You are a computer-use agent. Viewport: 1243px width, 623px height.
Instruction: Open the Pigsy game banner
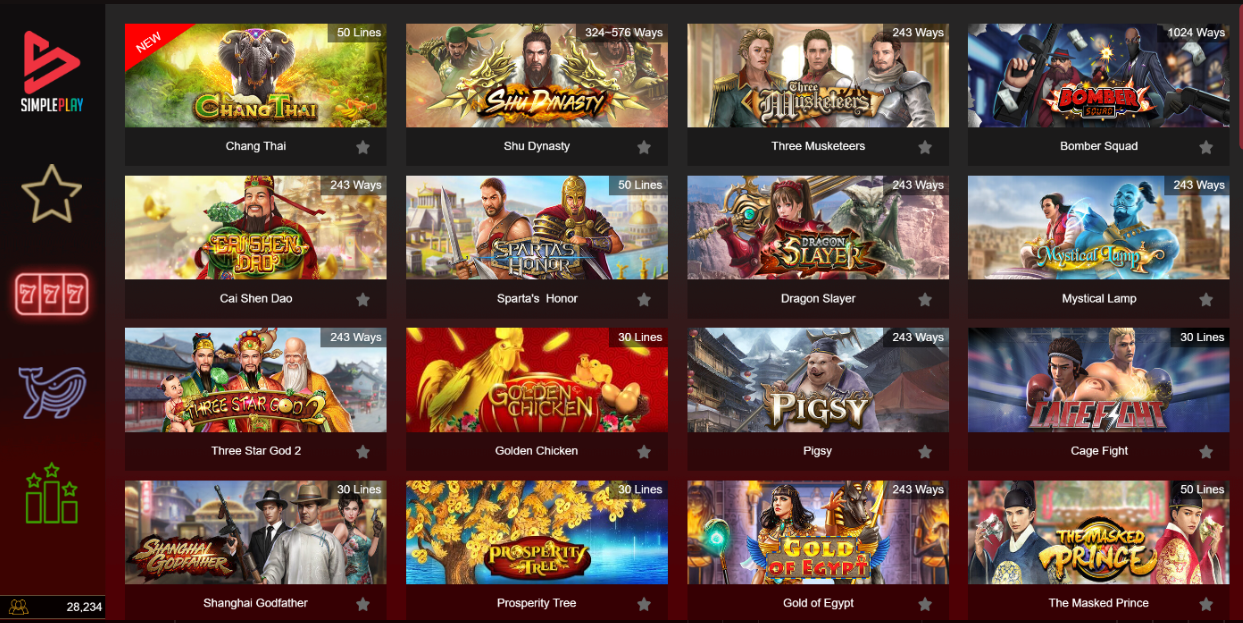click(x=818, y=380)
